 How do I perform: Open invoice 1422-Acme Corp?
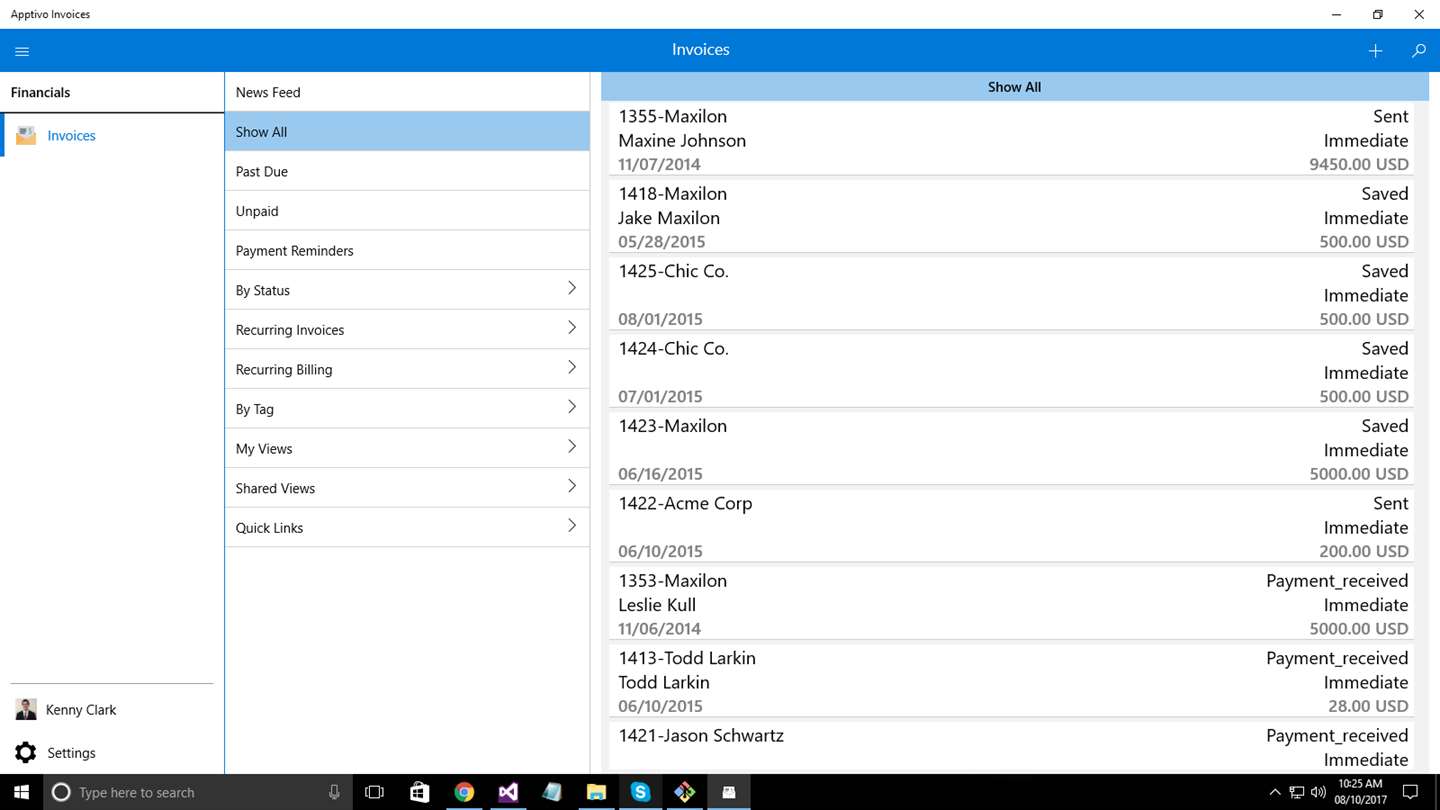1013,527
